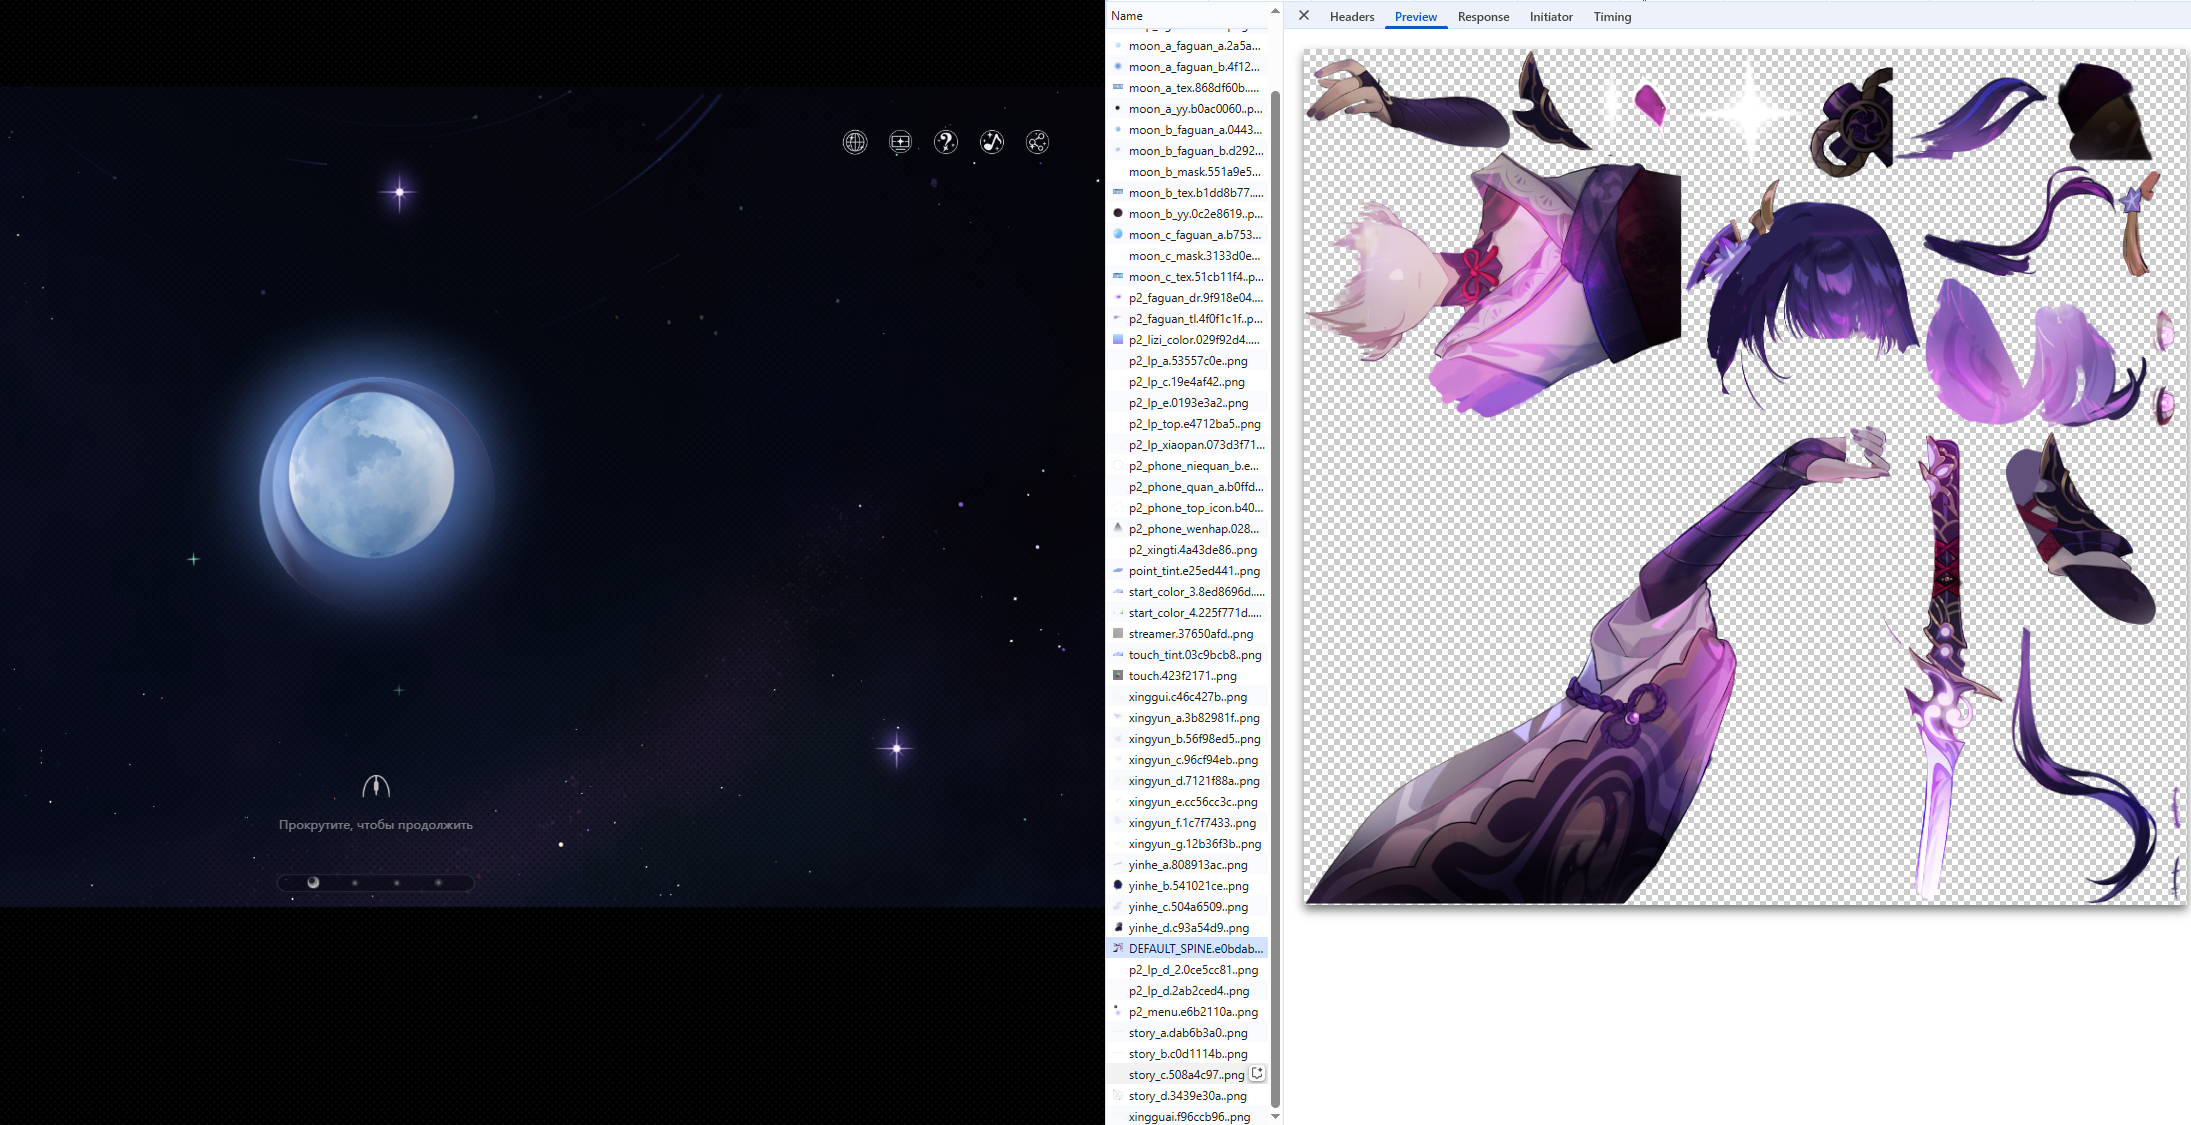Switch to the Timing tab
This screenshot has height=1125, width=2191.
(x=1612, y=17)
